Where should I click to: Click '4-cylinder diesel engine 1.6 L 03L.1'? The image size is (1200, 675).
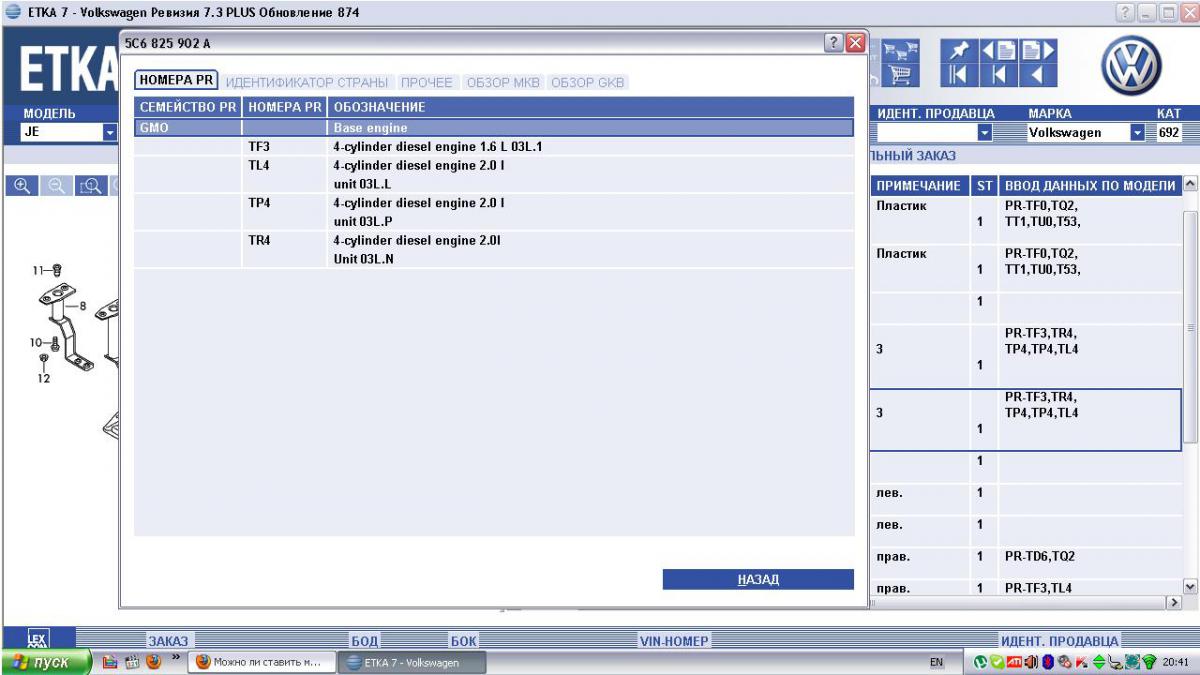437,147
